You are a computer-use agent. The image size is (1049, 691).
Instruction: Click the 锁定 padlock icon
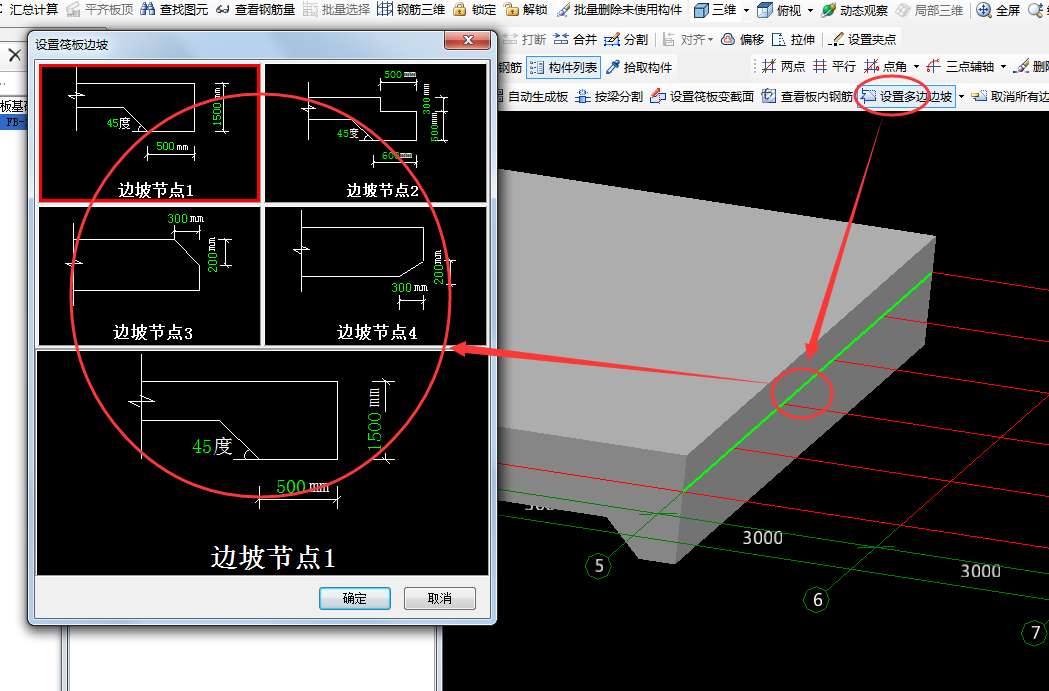[459, 9]
